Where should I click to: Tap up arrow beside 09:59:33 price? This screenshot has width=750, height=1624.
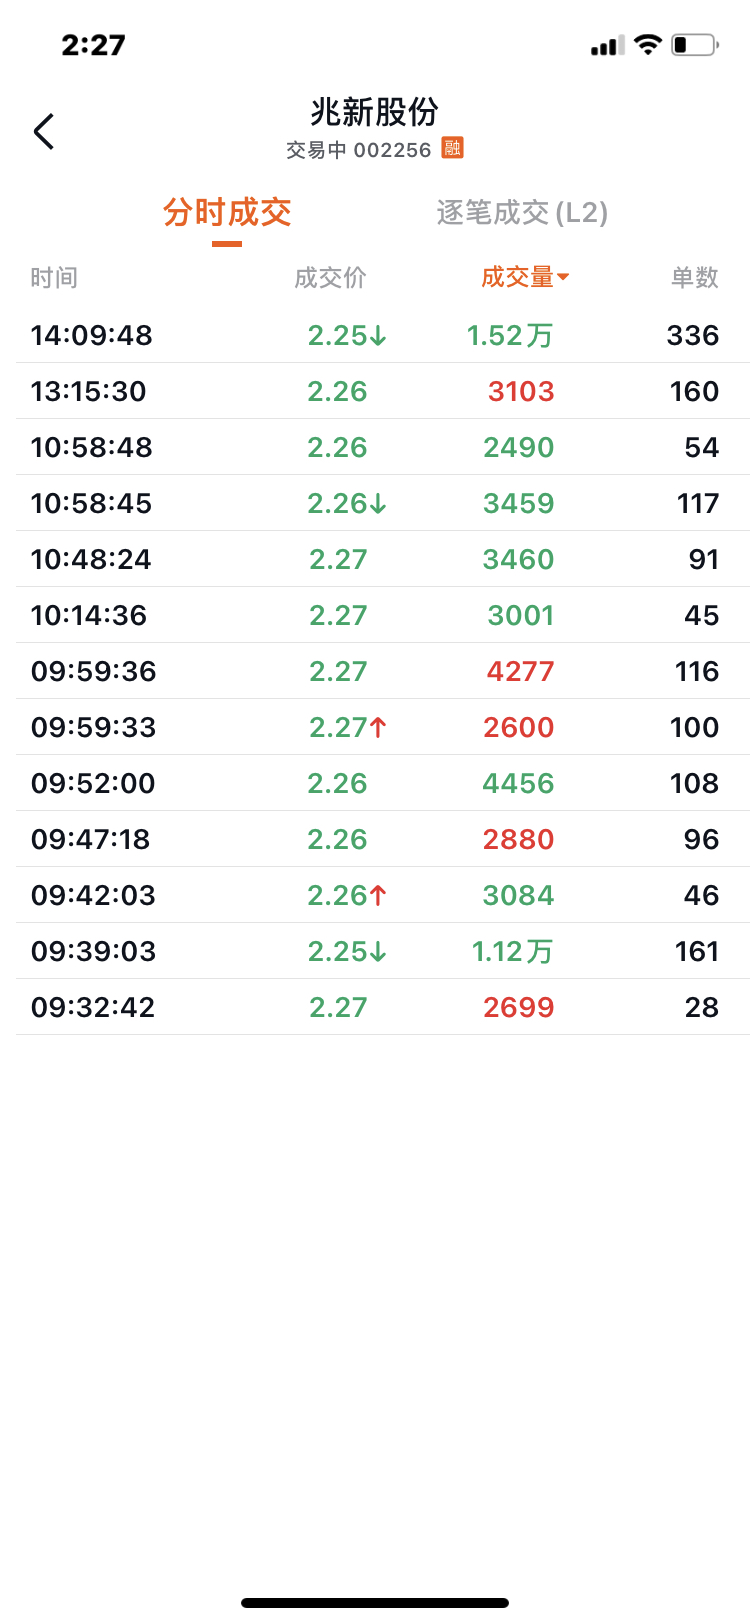pos(378,728)
